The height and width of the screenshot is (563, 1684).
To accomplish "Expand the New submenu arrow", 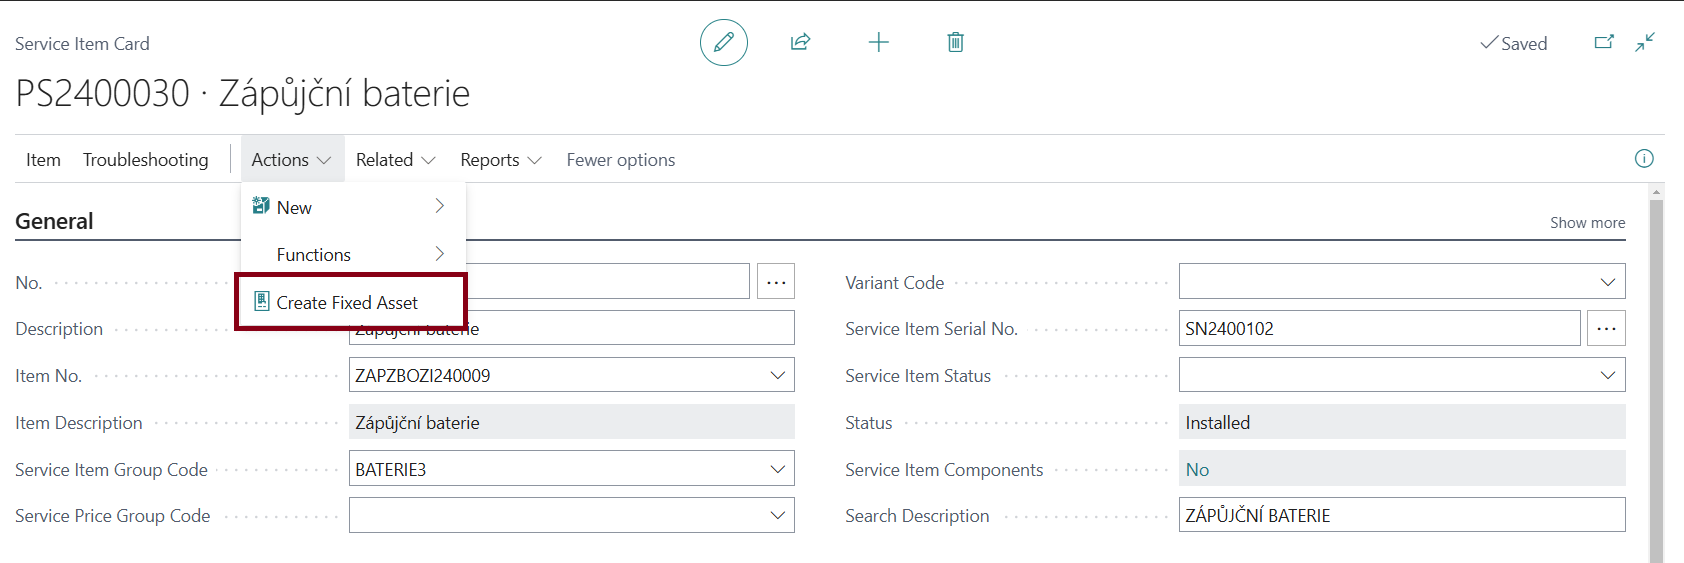I will (439, 206).
